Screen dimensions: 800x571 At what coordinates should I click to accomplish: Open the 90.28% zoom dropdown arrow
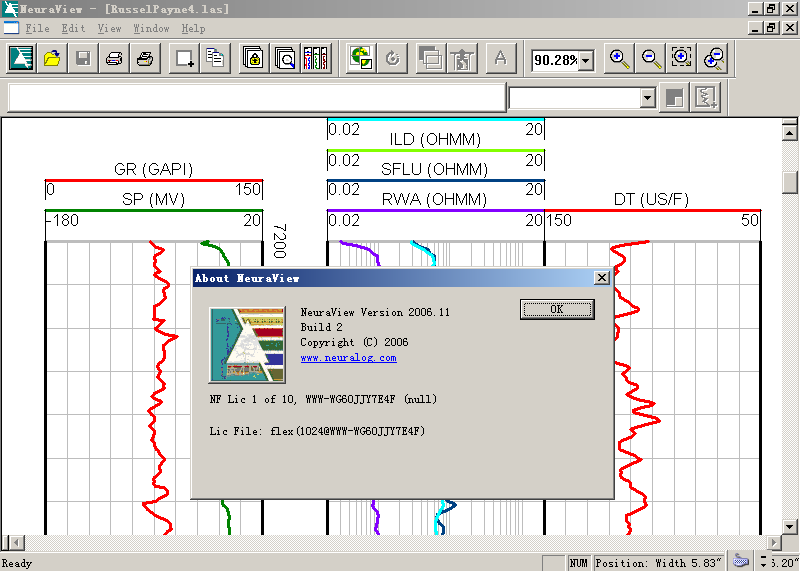coord(586,61)
